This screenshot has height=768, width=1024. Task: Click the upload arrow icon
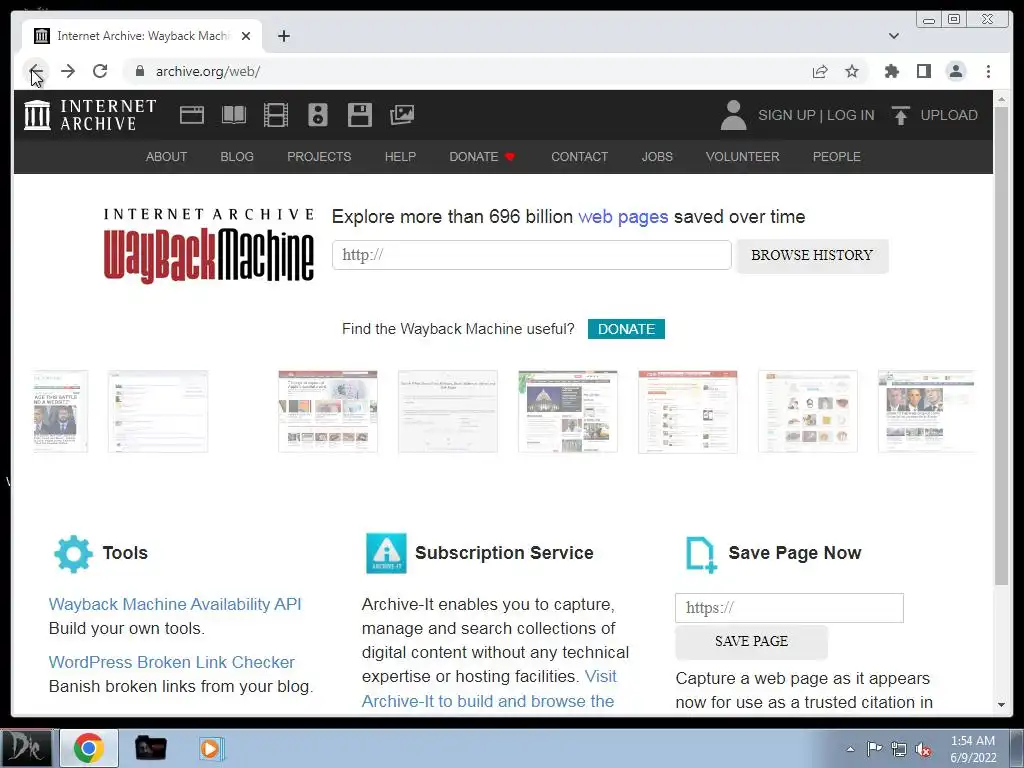tap(901, 115)
